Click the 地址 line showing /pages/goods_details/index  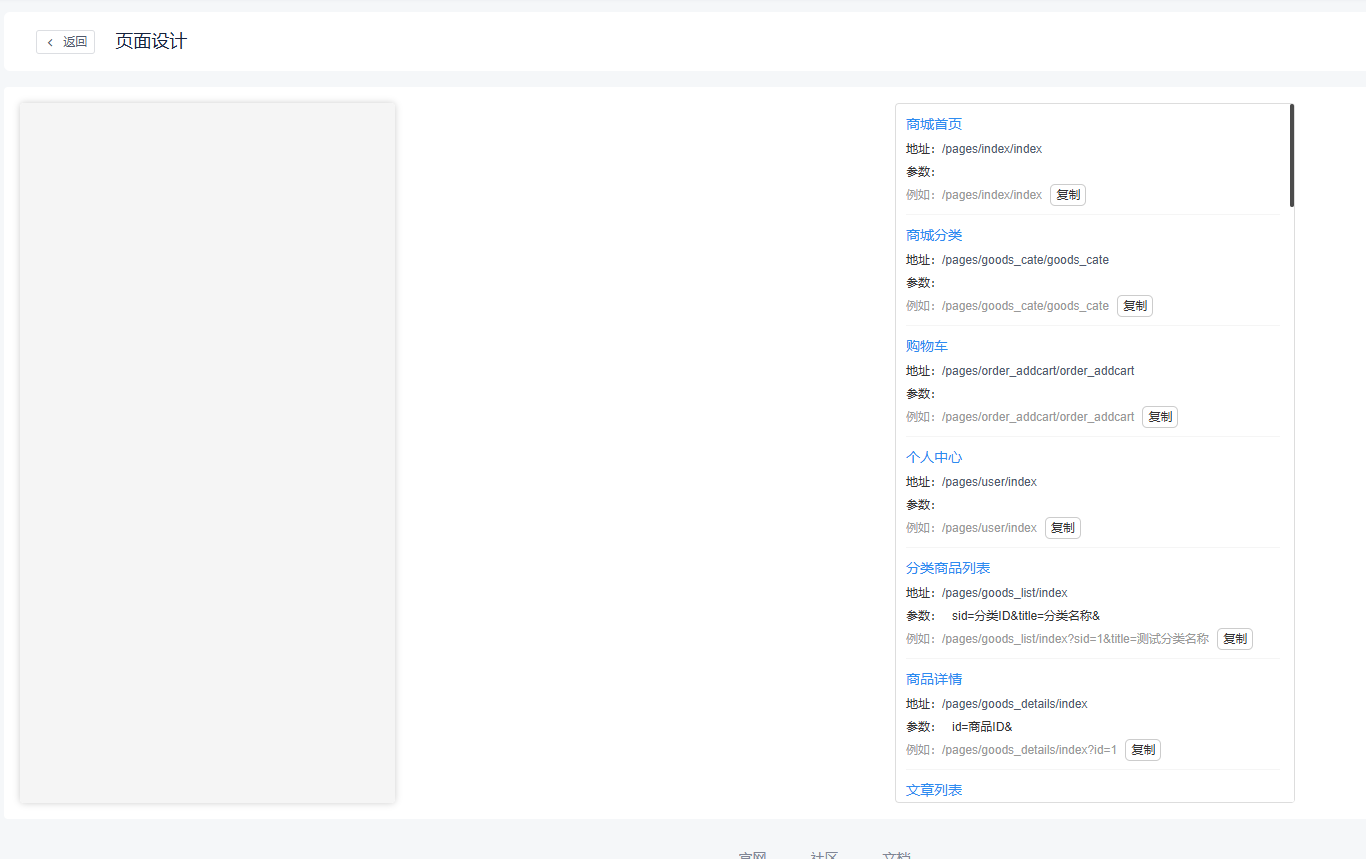997,704
